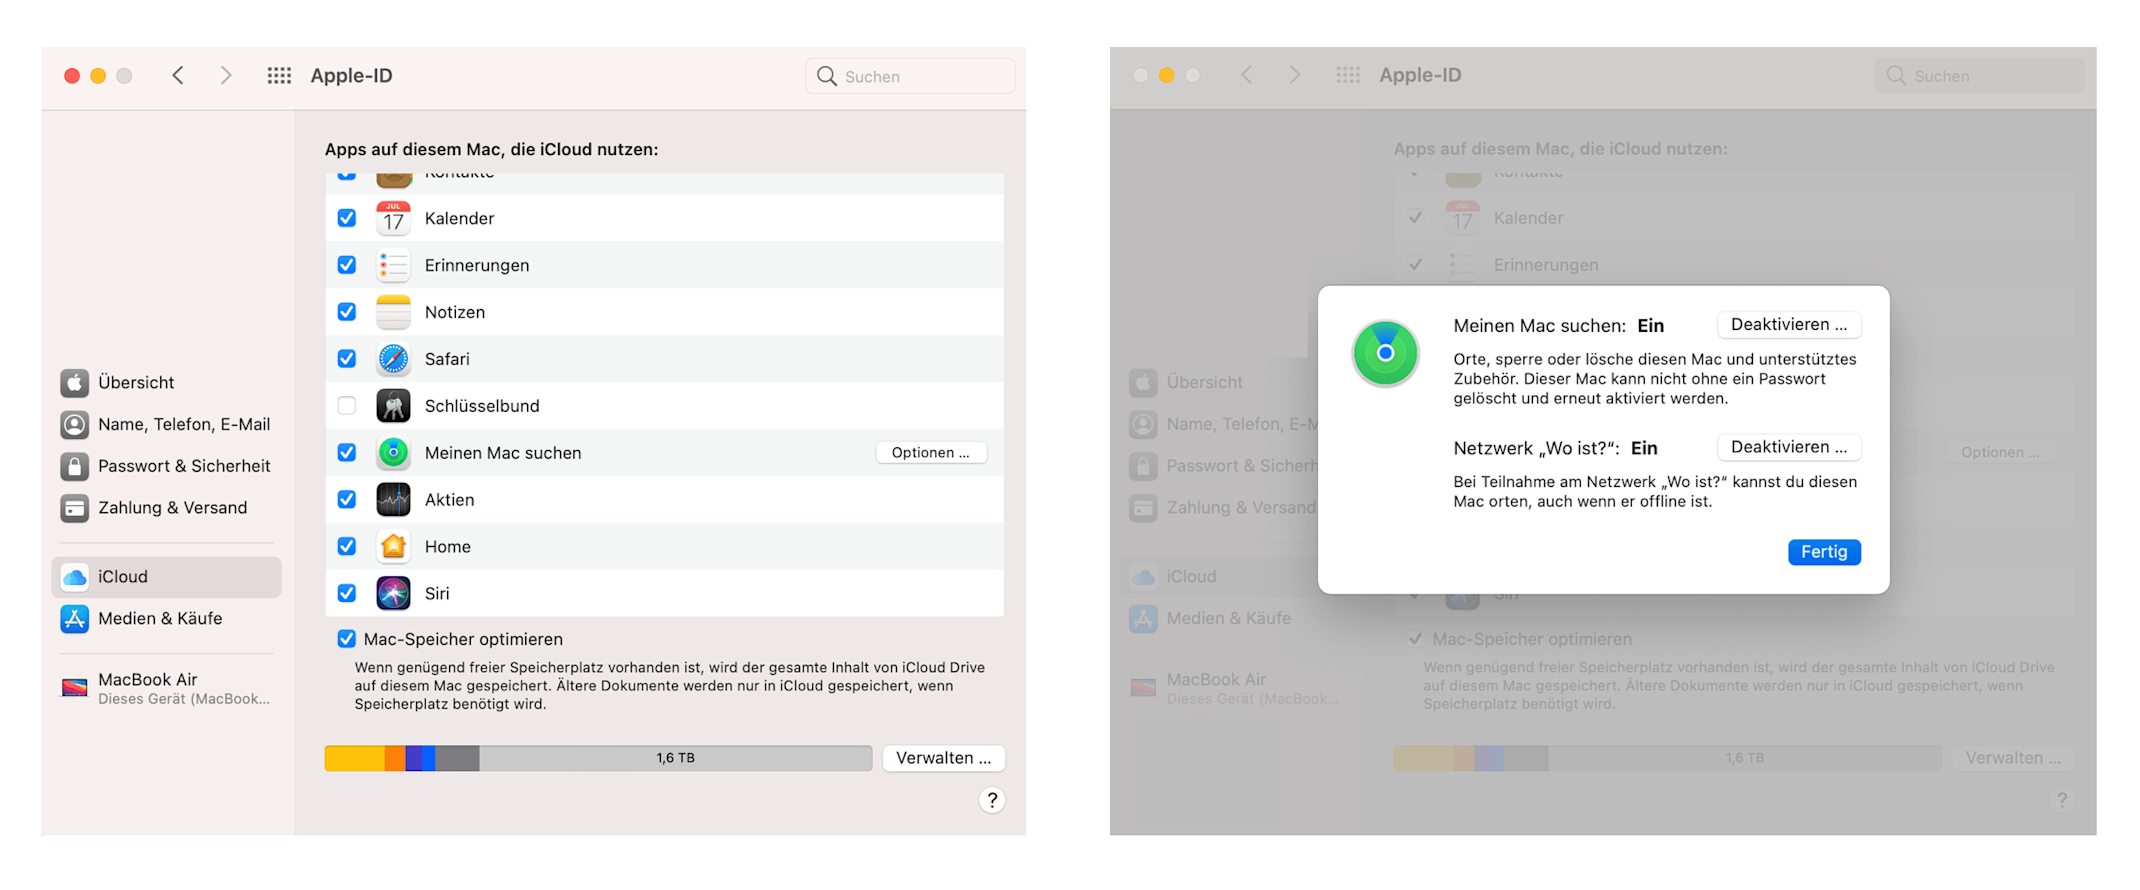This screenshot has width=2140, height=890.
Task: Click the App Store icon beside Medien & Käufe
Action: (x=75, y=619)
